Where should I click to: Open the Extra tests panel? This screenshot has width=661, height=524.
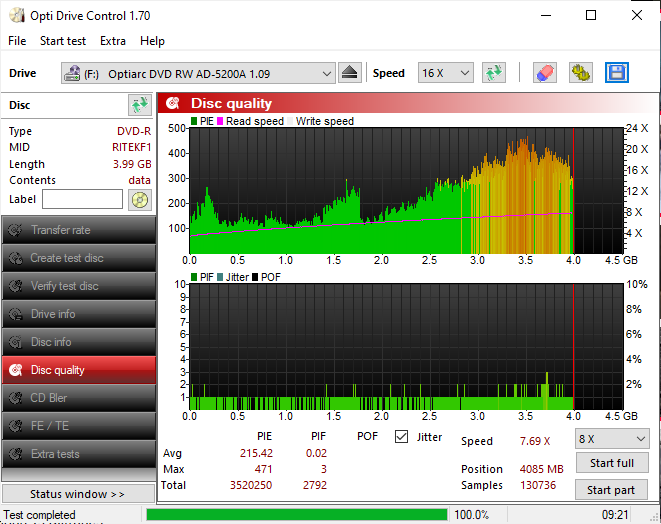(79, 454)
